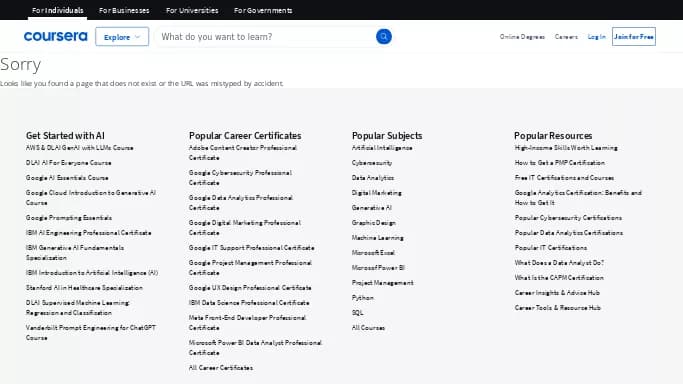The width and height of the screenshot is (683, 384).
Task: Open High-Income Skills Worth Learning
Action: pos(566,148)
